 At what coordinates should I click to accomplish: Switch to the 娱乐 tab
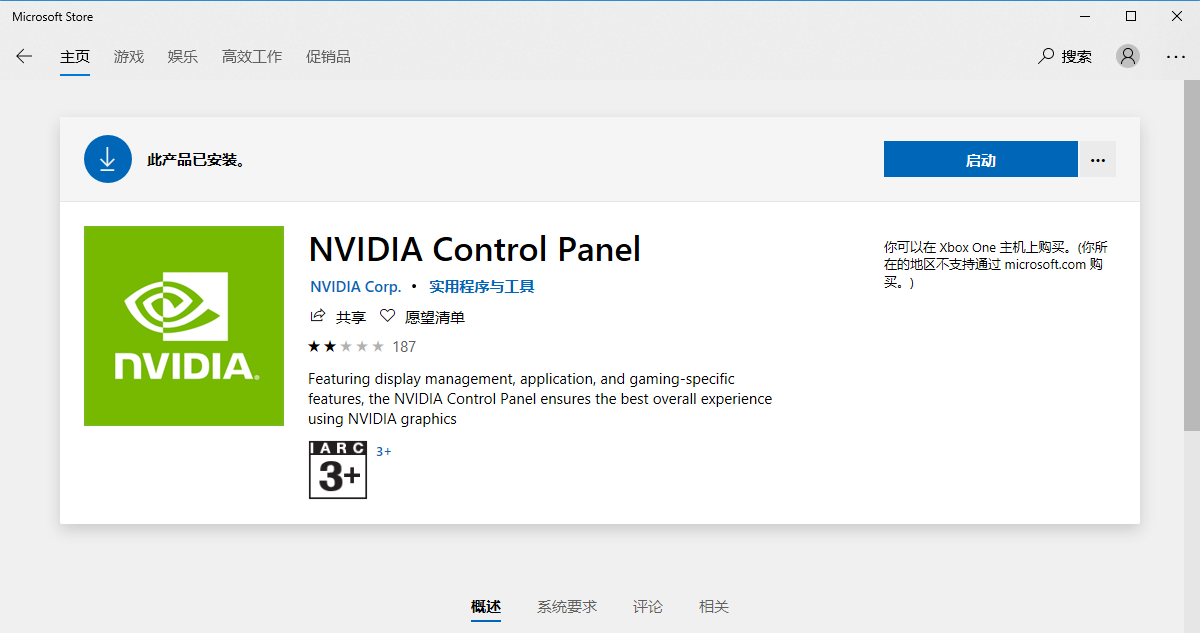pos(183,57)
